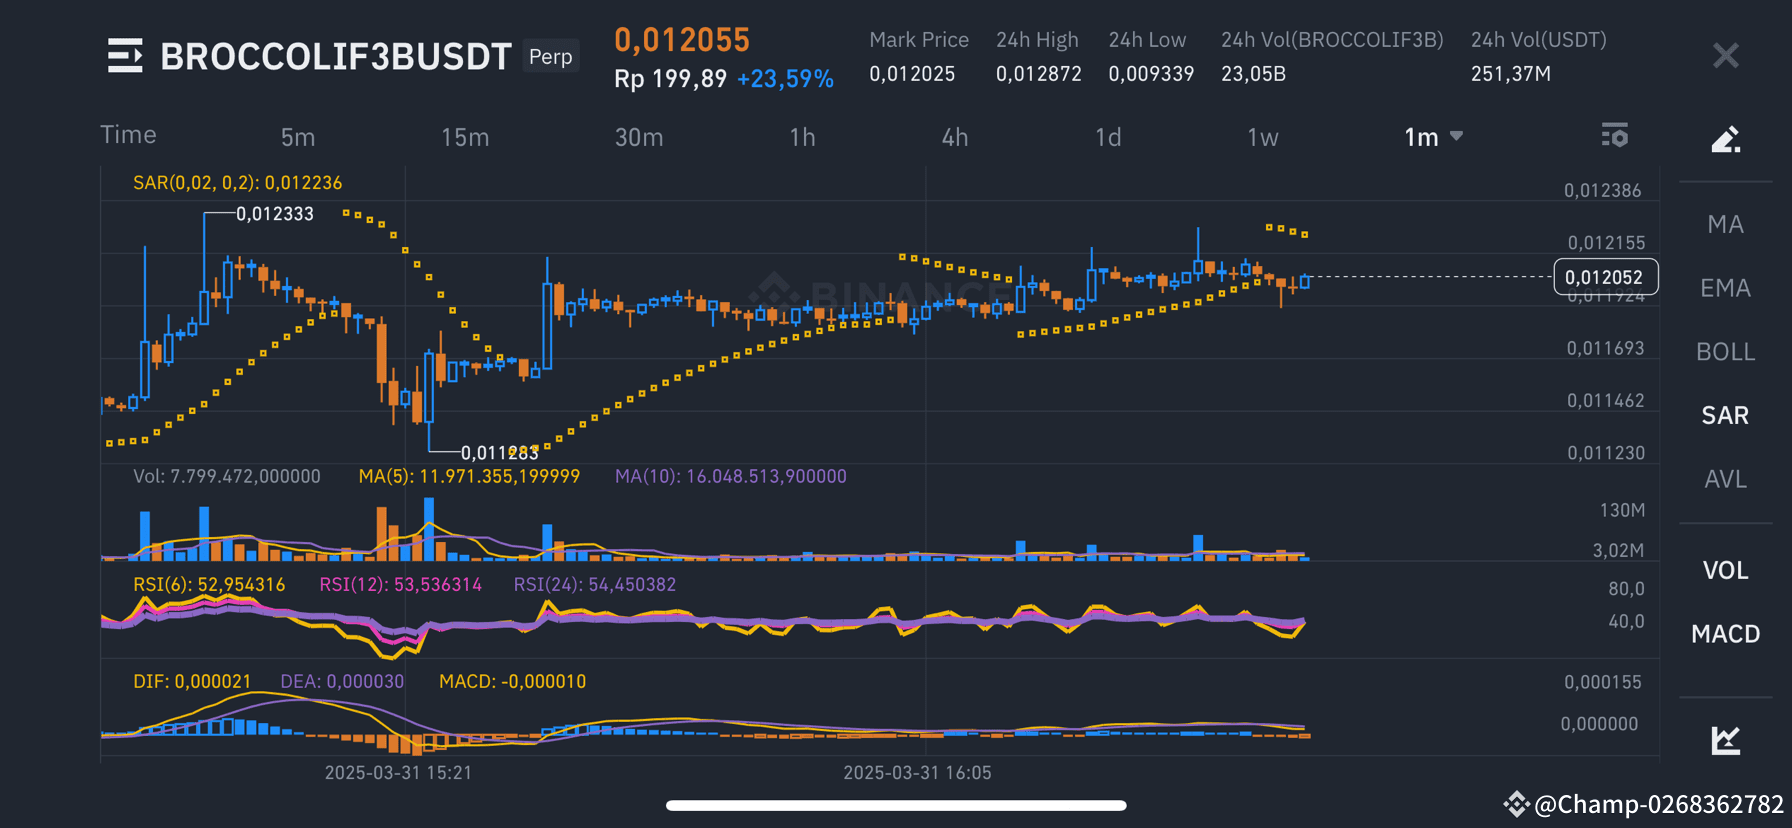Expand the 1m interval dropdown arrow
Image resolution: width=1792 pixels, height=828 pixels.
[1456, 136]
